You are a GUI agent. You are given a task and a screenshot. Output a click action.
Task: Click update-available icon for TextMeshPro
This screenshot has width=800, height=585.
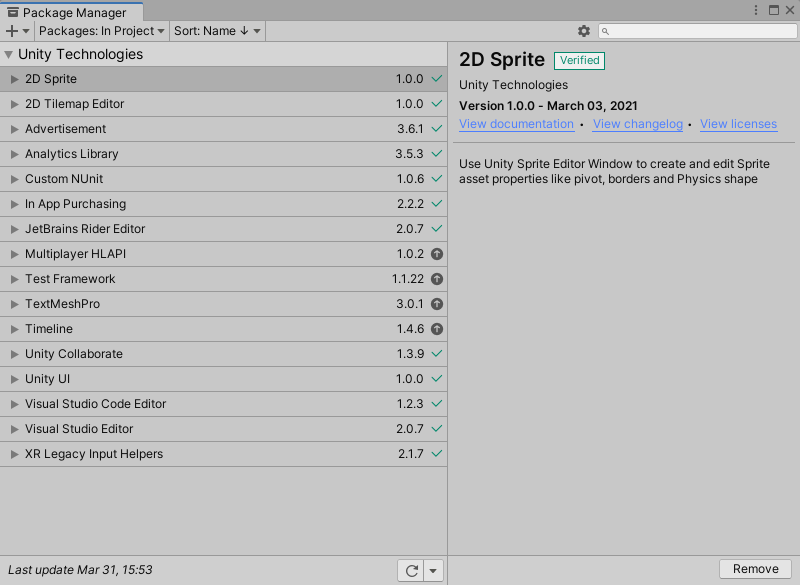[x=437, y=304]
